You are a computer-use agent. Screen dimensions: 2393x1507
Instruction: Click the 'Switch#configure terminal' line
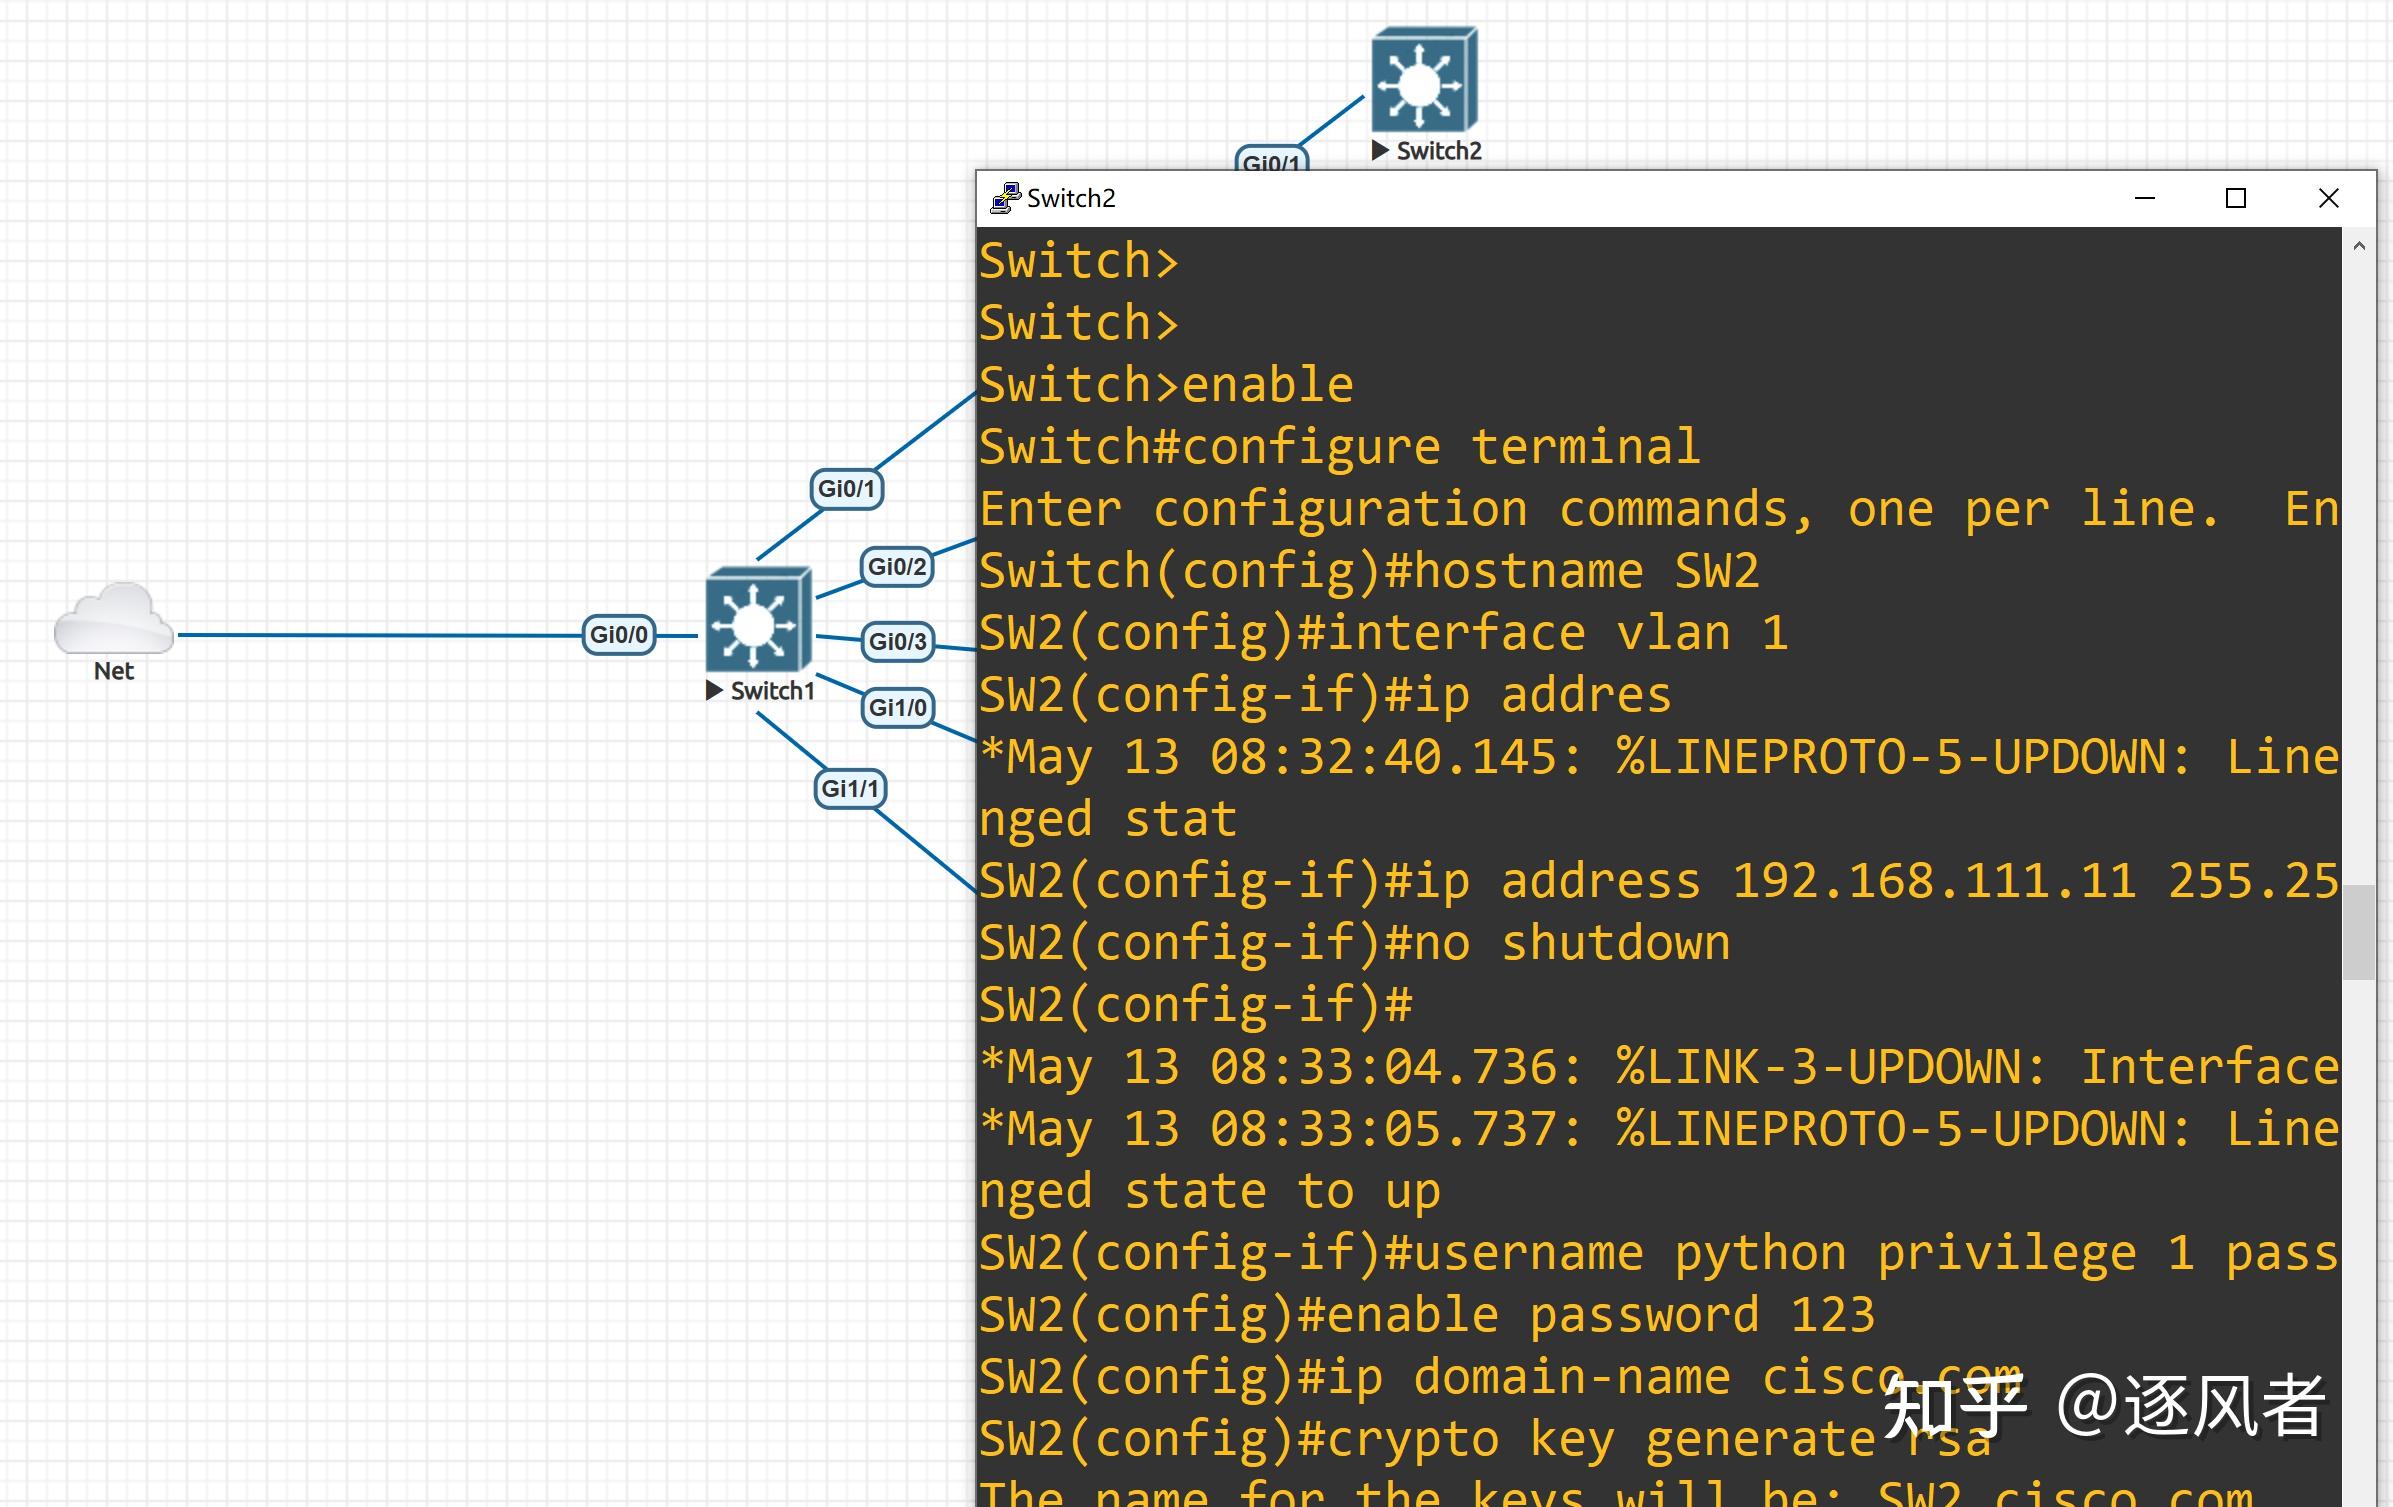(x=1340, y=447)
